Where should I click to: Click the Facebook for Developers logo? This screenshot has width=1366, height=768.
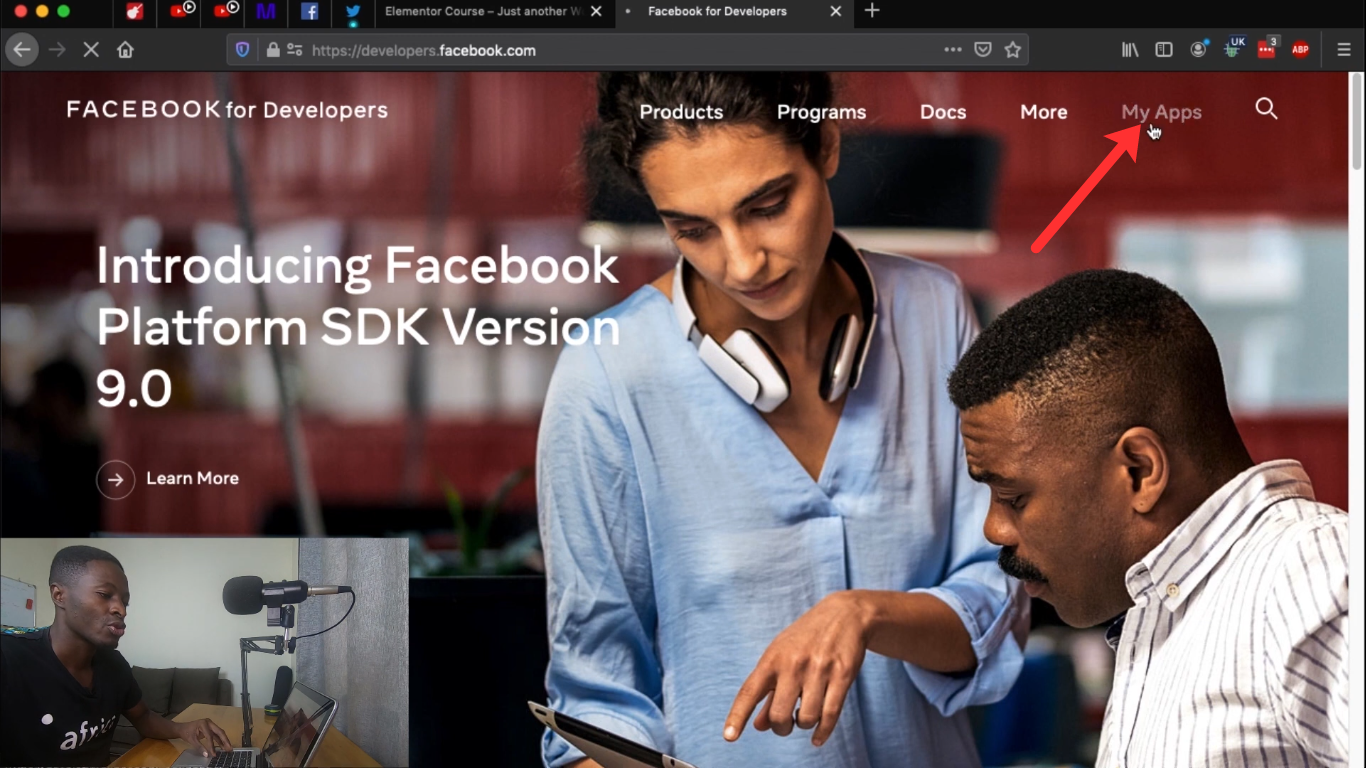227,109
